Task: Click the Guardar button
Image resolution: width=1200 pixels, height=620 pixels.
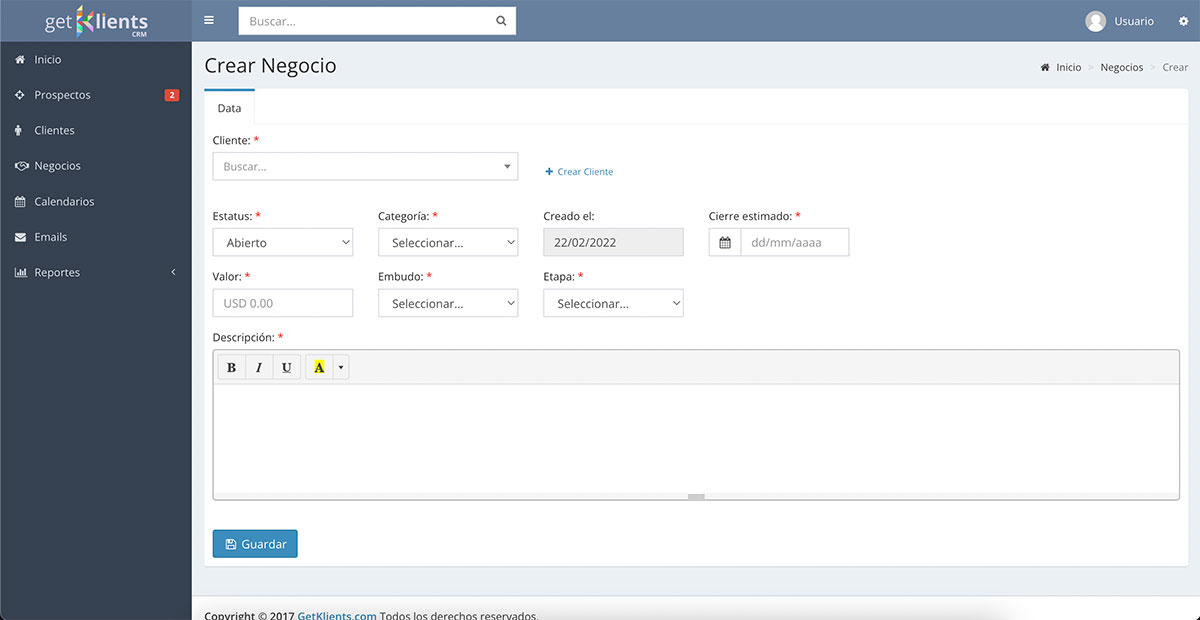Action: (255, 544)
